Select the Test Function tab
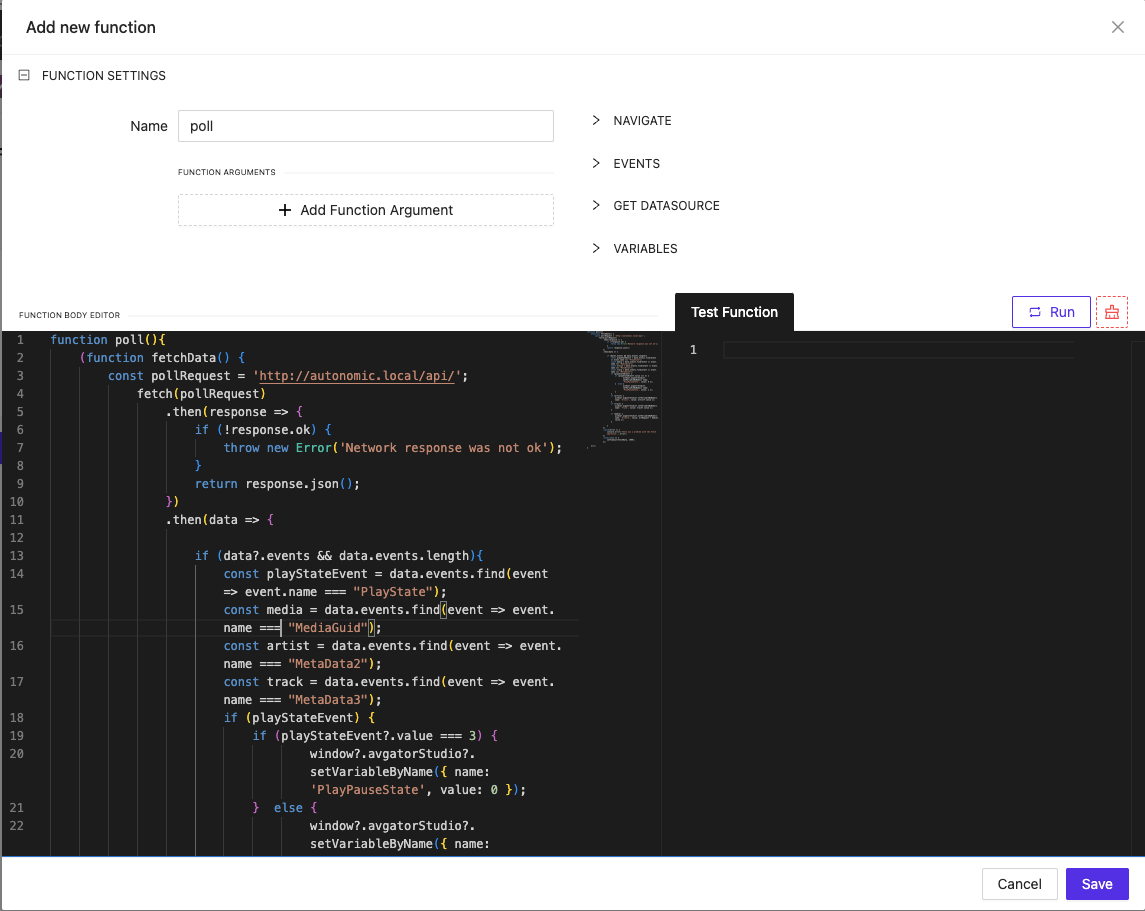The image size is (1145, 911). (734, 312)
